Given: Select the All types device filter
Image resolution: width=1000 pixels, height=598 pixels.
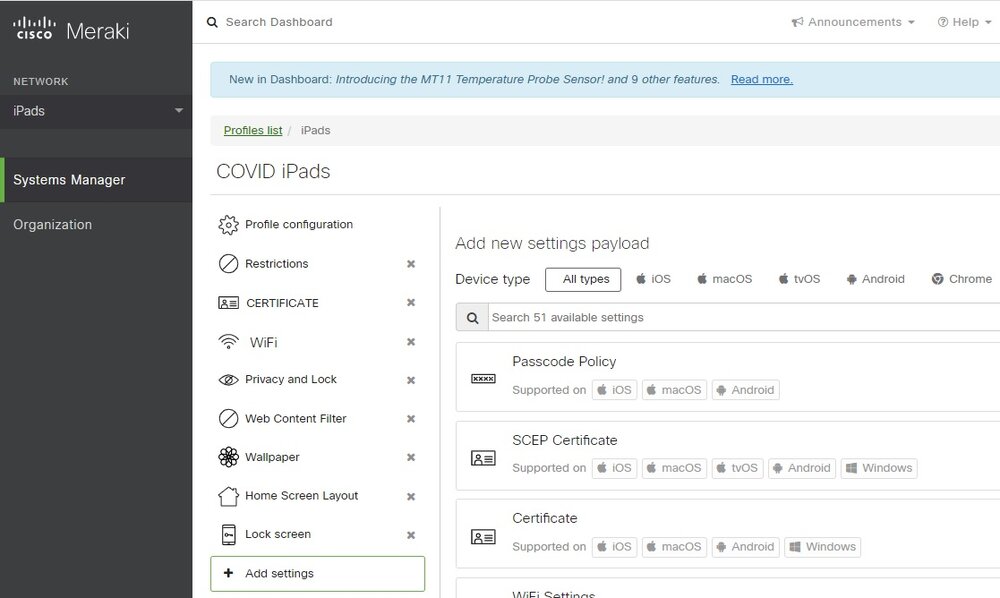Looking at the screenshot, I should [x=583, y=279].
